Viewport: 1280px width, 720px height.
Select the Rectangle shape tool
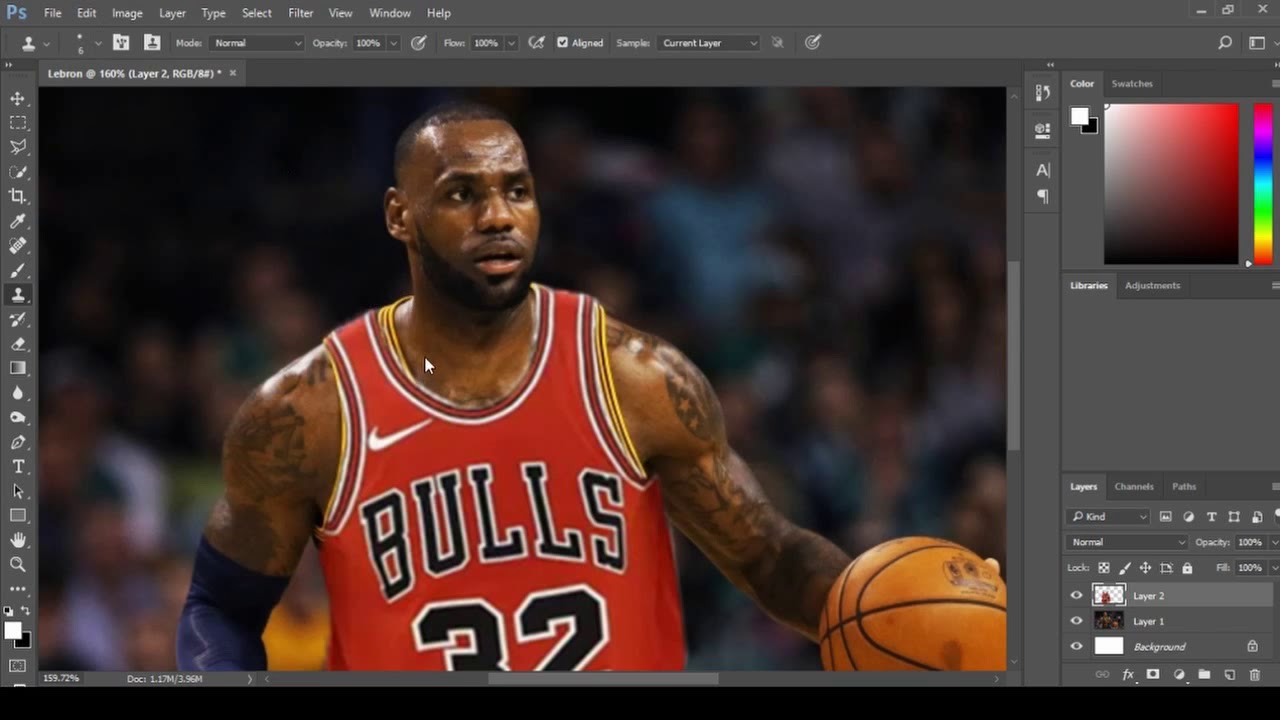coord(18,516)
